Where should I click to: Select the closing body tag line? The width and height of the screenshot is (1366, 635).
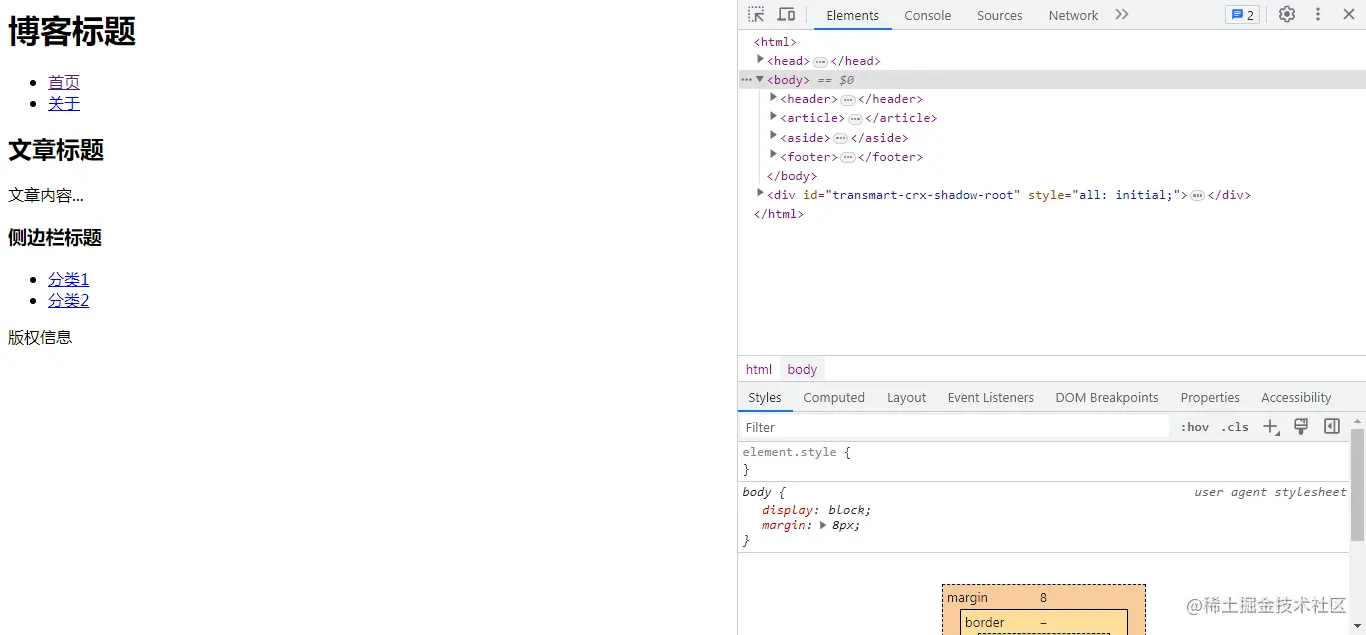[792, 176]
